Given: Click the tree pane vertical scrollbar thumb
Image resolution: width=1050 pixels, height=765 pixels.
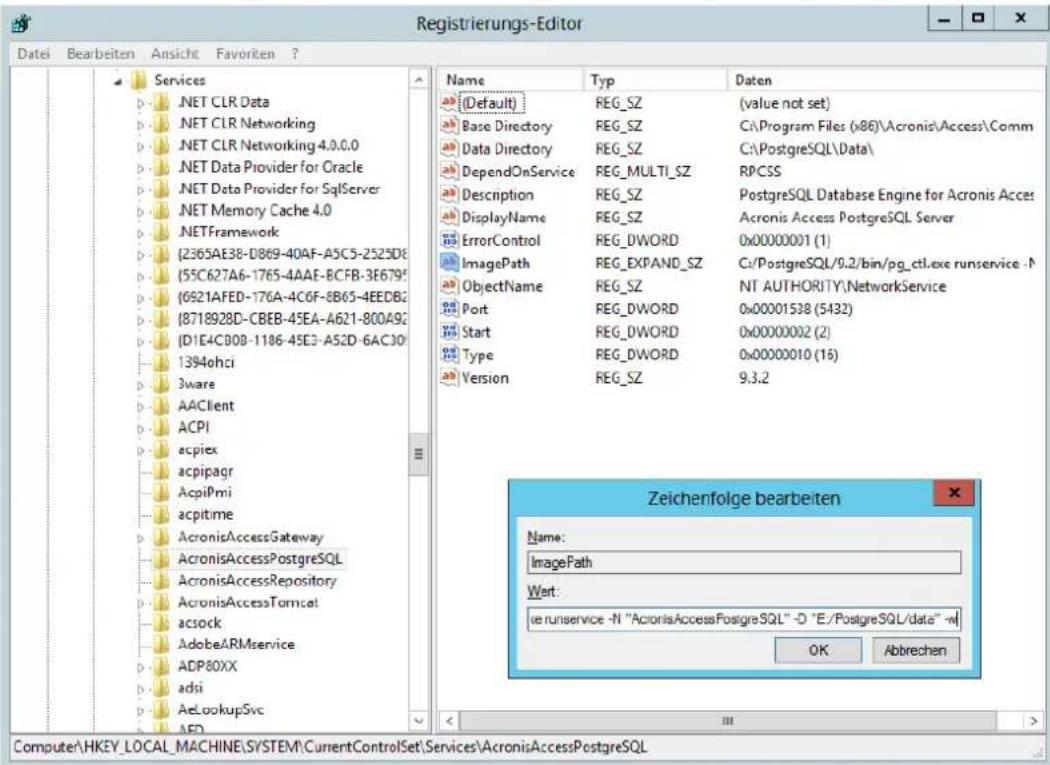Looking at the screenshot, I should (419, 454).
